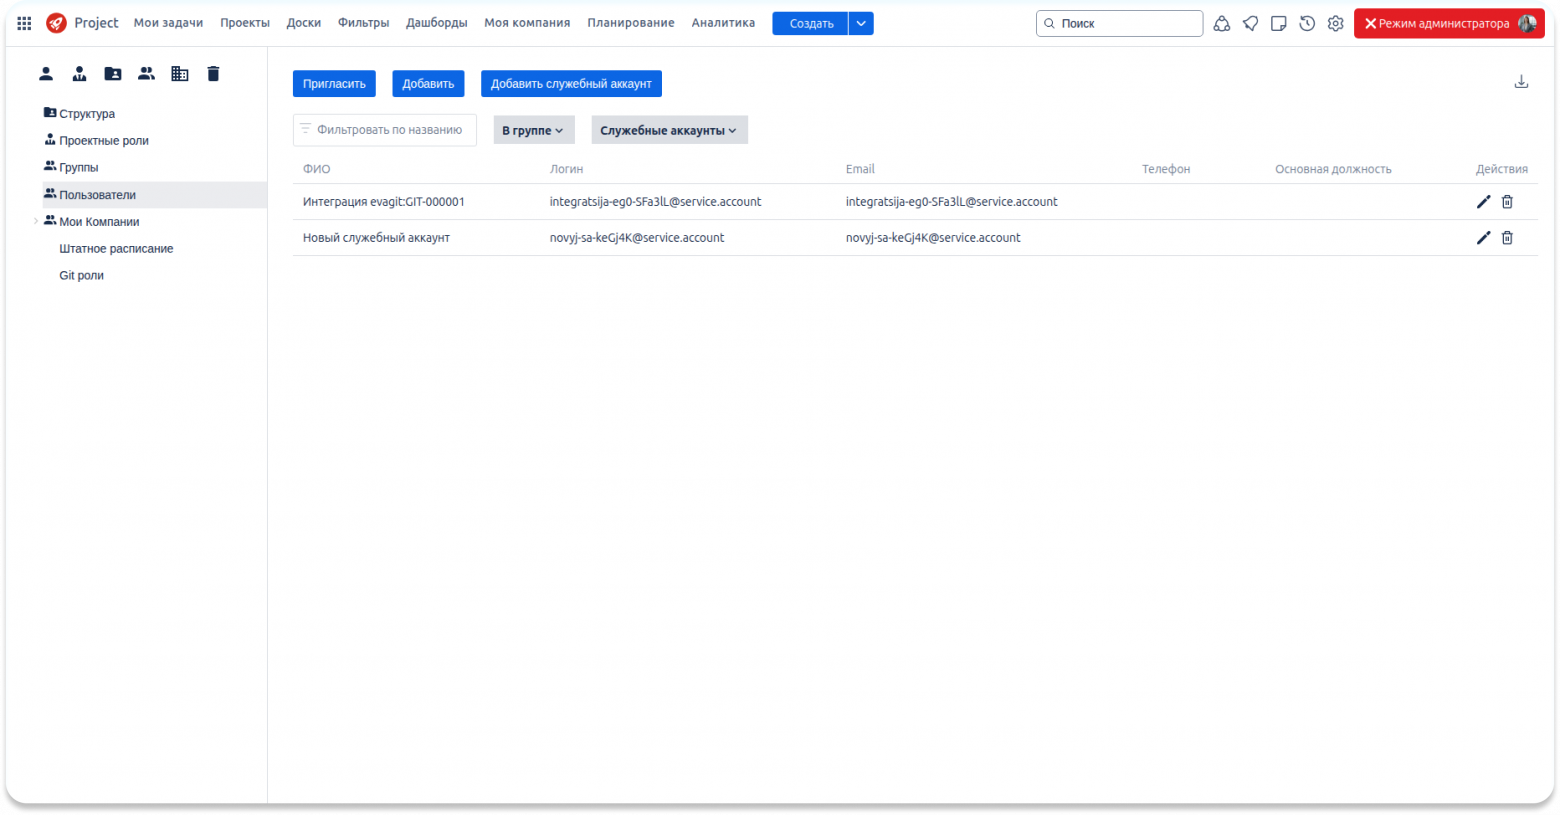Download the user list via export icon
Screen dimensions: 1560x815
(1521, 82)
